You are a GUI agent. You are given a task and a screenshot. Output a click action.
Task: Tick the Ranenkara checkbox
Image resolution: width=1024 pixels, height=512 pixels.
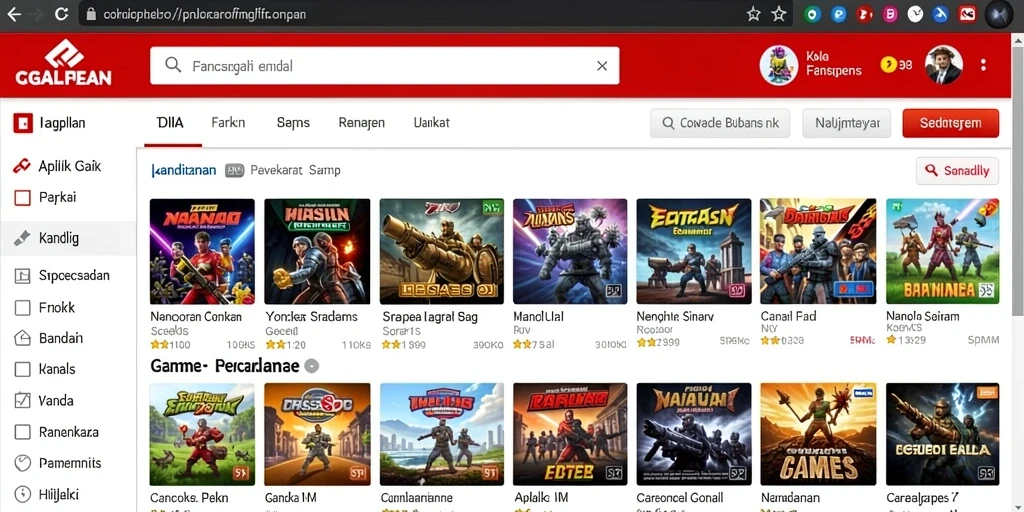click(x=22, y=432)
